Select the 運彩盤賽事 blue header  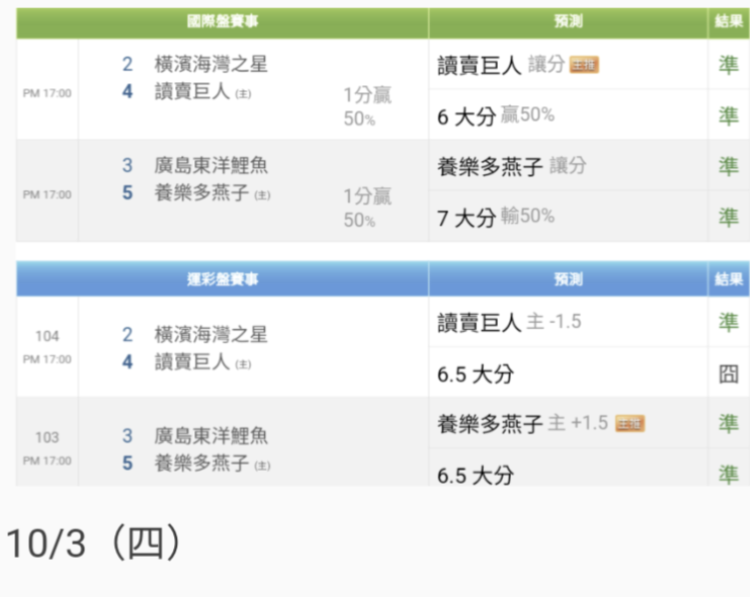(222, 279)
